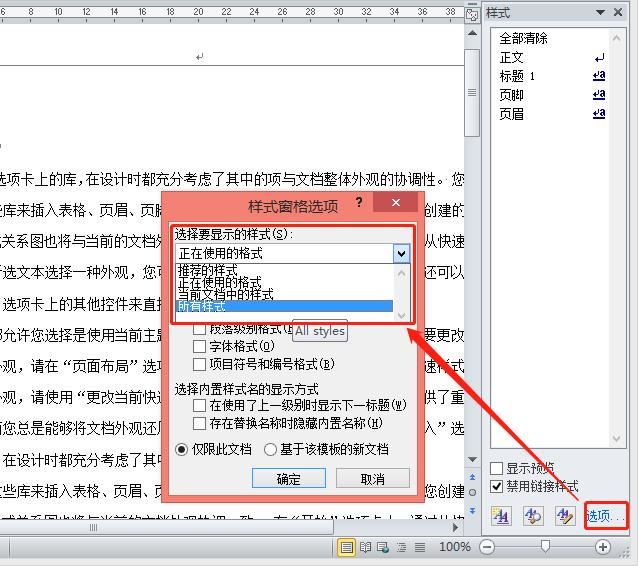Select the 仅限此文档 radio button
The width and height of the screenshot is (638, 566).
tap(181, 450)
